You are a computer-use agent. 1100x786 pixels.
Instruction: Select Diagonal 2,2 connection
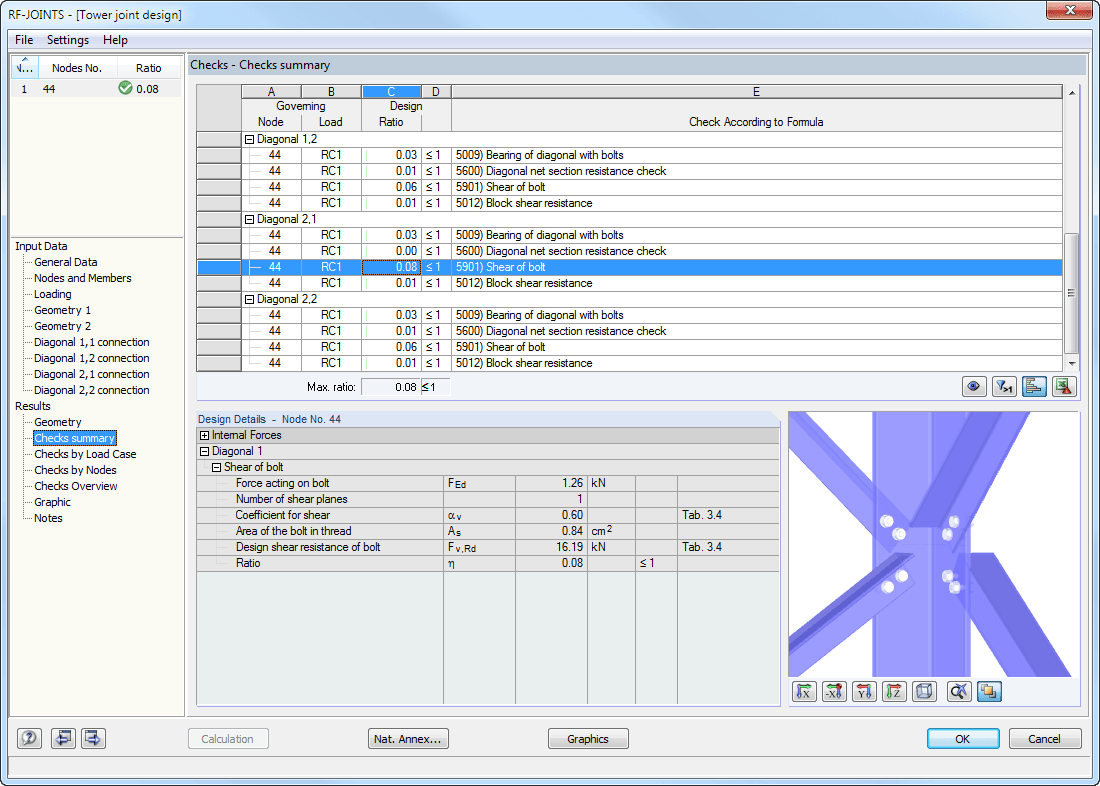coord(92,390)
